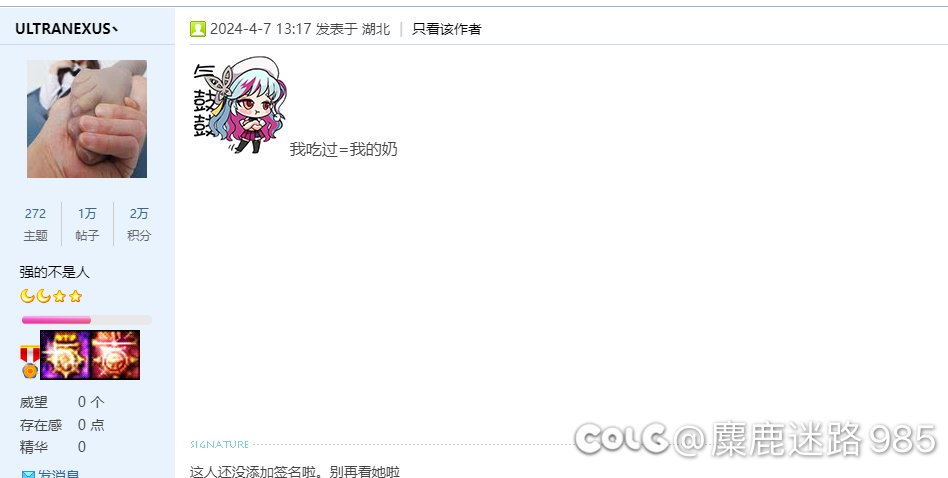Open the 272 主题 count
This screenshot has height=478, width=948.
click(36, 224)
